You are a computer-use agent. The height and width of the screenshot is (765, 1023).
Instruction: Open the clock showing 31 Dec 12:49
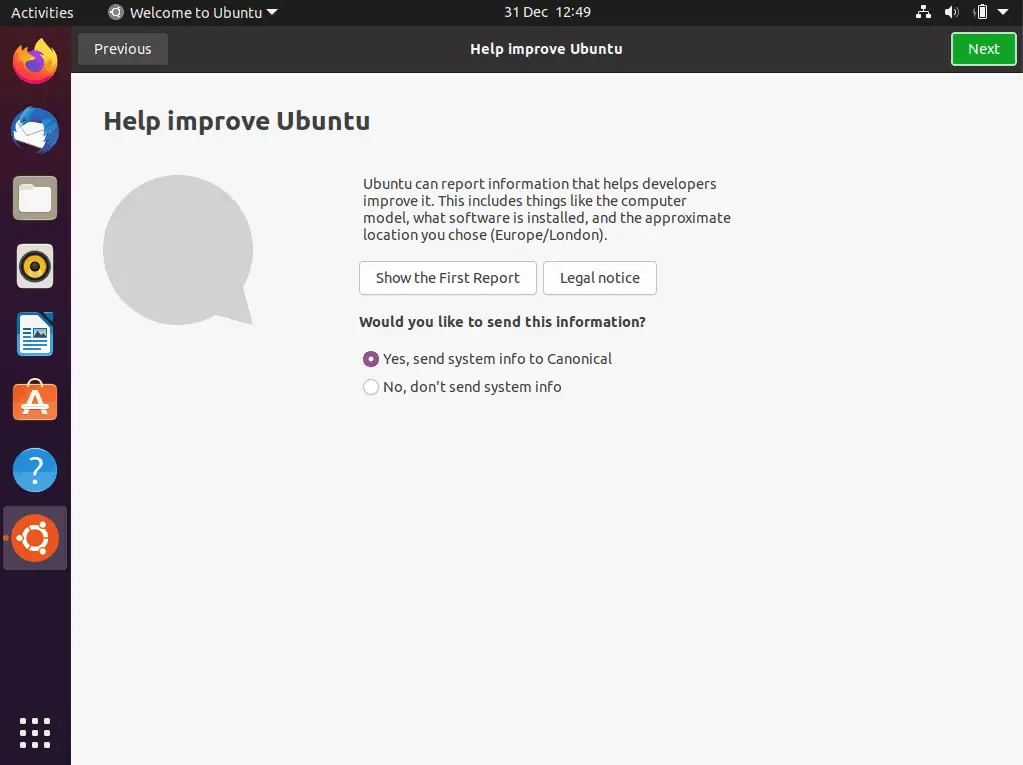point(547,12)
